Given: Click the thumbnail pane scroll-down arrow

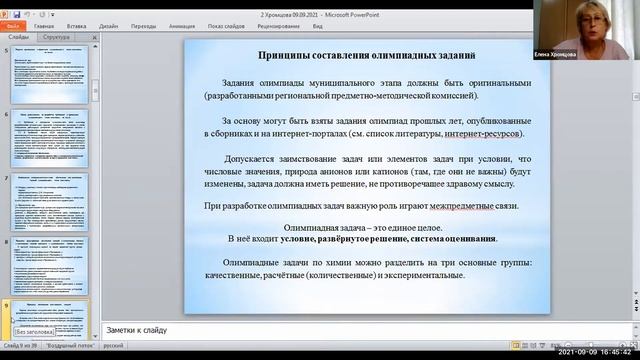Looking at the screenshot, I should click(96, 337).
